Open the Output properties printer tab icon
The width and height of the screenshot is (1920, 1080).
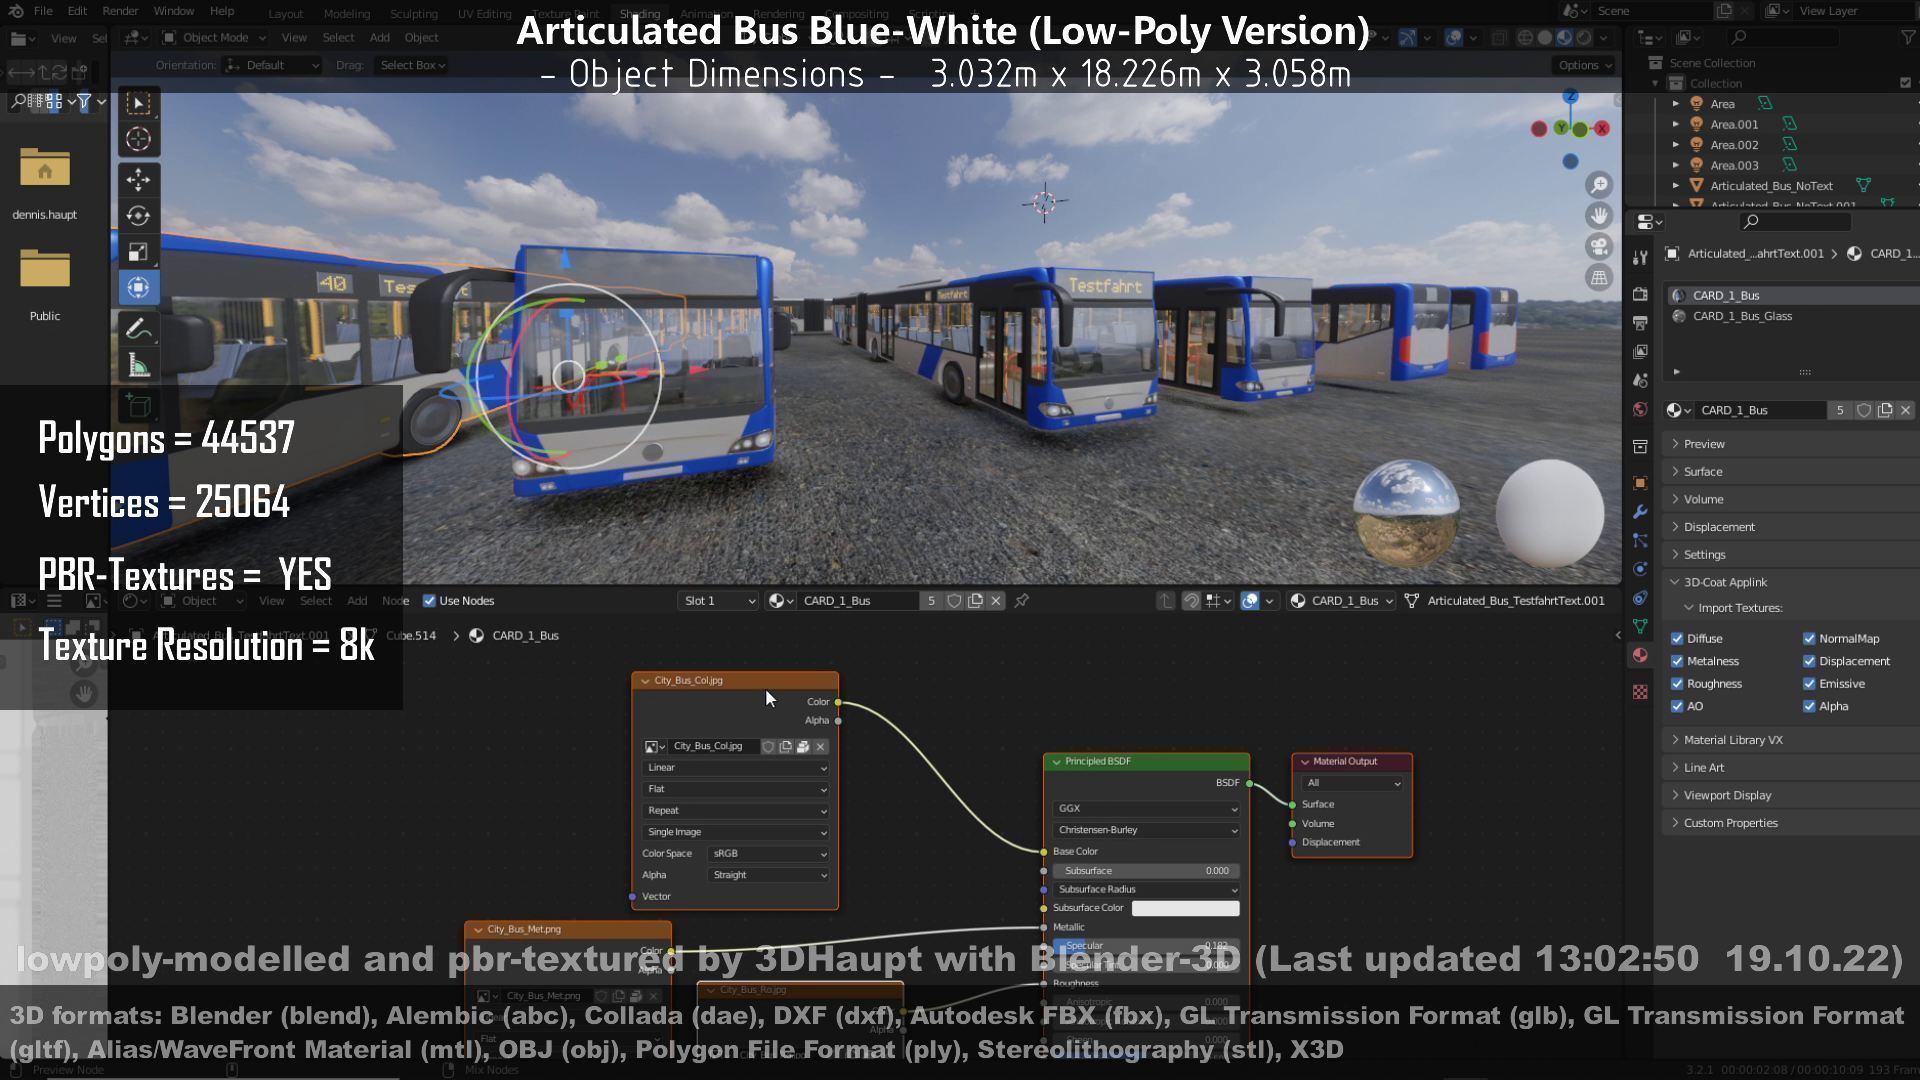coord(1640,323)
